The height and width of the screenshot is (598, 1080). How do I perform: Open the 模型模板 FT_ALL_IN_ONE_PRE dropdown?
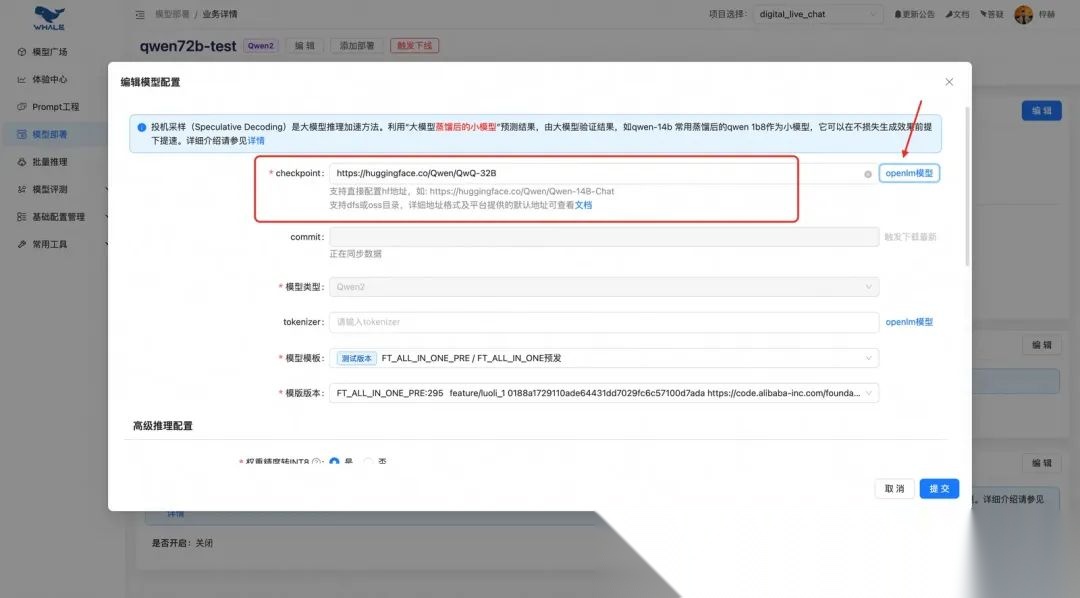[604, 358]
